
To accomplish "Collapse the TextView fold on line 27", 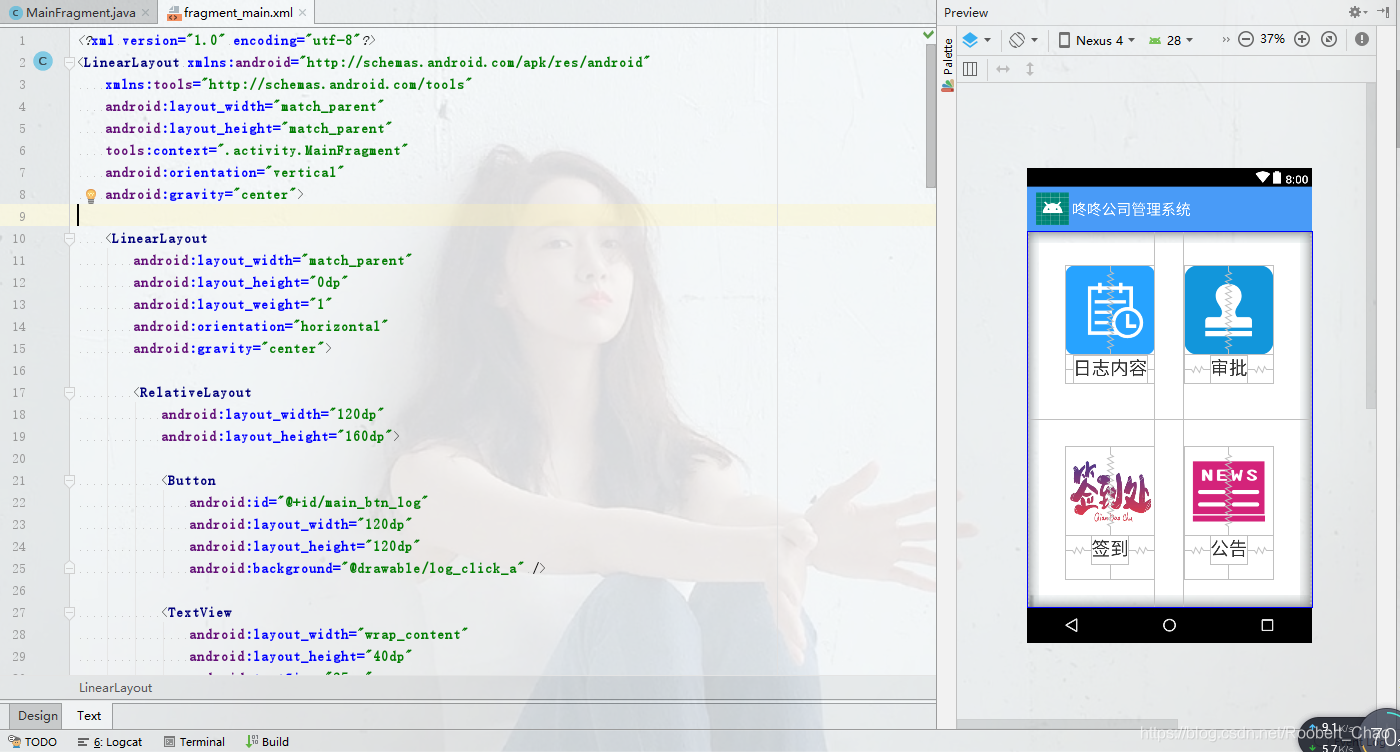I will coord(70,612).
